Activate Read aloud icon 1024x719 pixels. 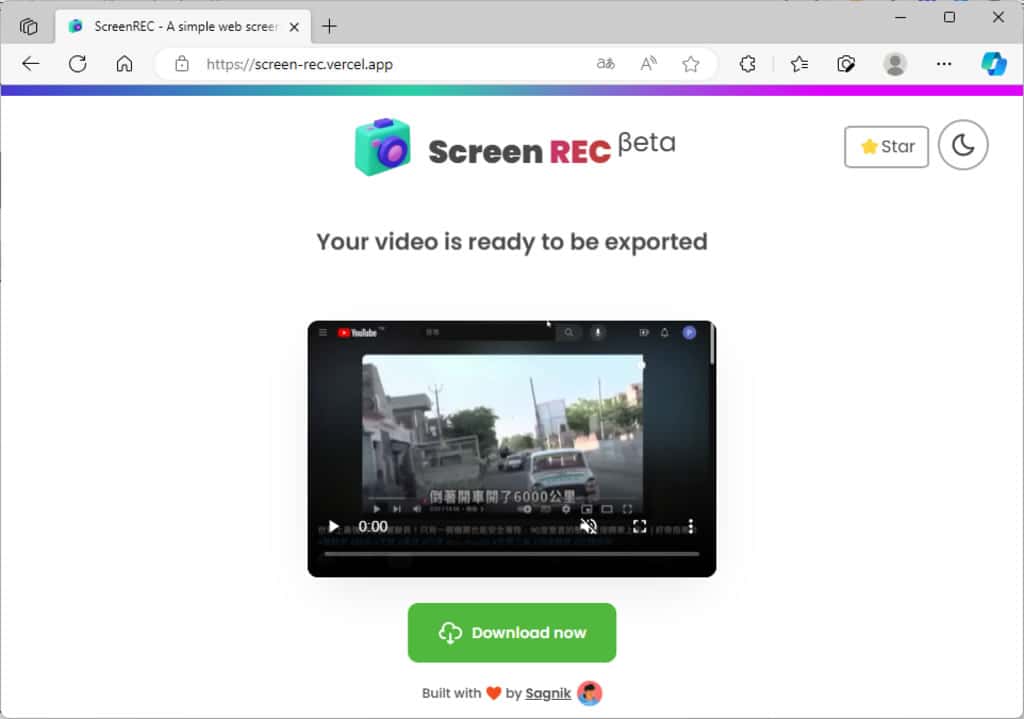pyautogui.click(x=648, y=64)
